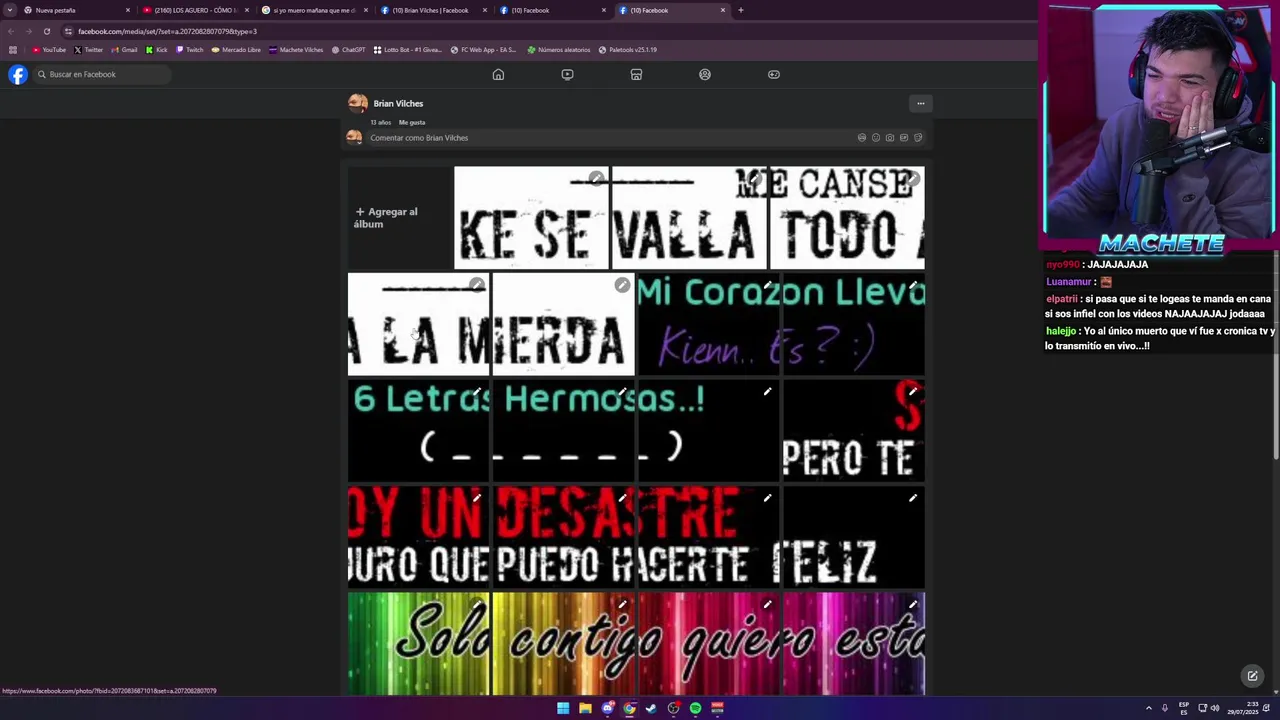Click the '13 años' timestamp
This screenshot has width=1280, height=720.
pos(380,122)
